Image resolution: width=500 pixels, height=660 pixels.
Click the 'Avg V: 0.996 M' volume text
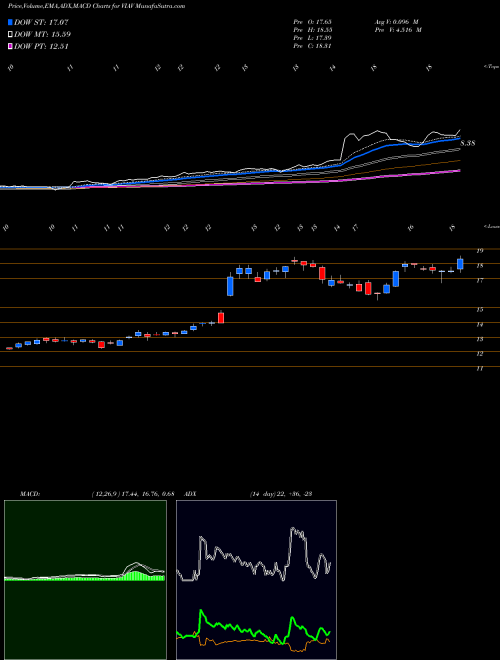click(x=397, y=22)
